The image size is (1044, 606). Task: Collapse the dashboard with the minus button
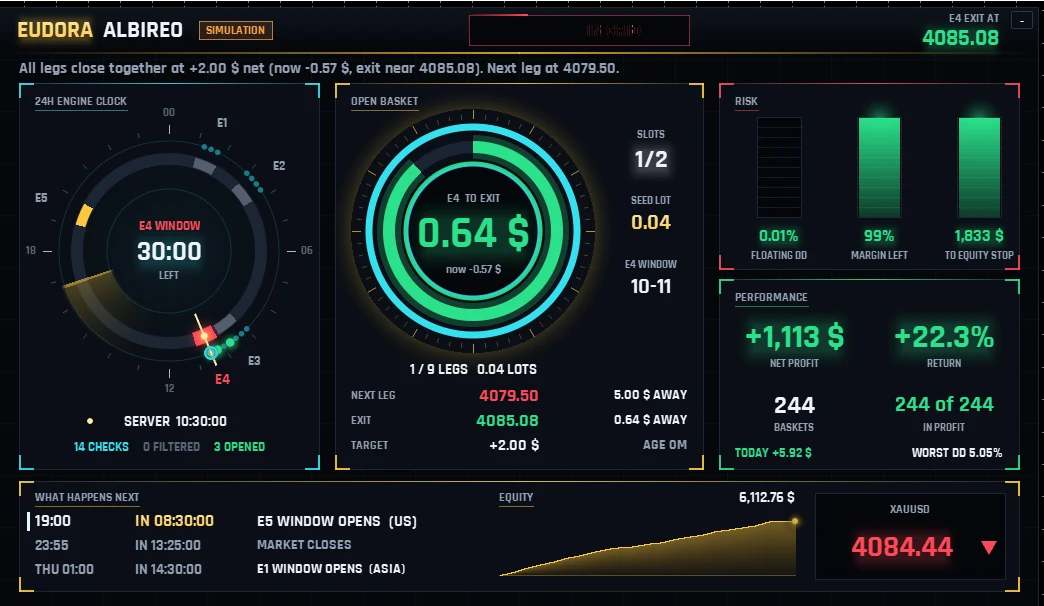click(1022, 20)
